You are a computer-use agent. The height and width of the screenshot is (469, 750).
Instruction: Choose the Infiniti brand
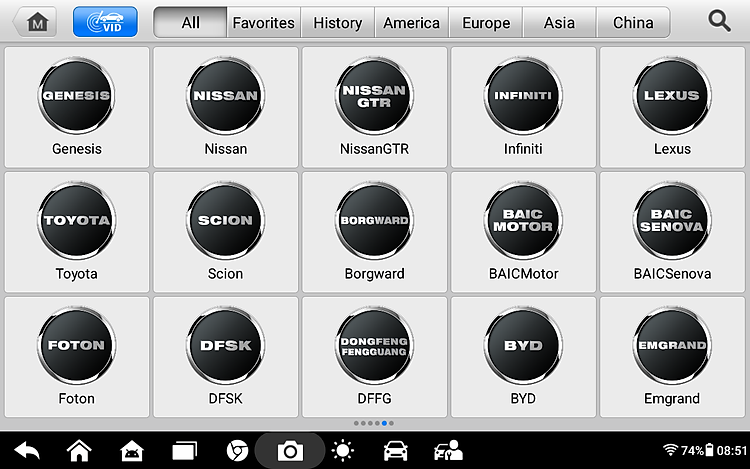point(523,107)
